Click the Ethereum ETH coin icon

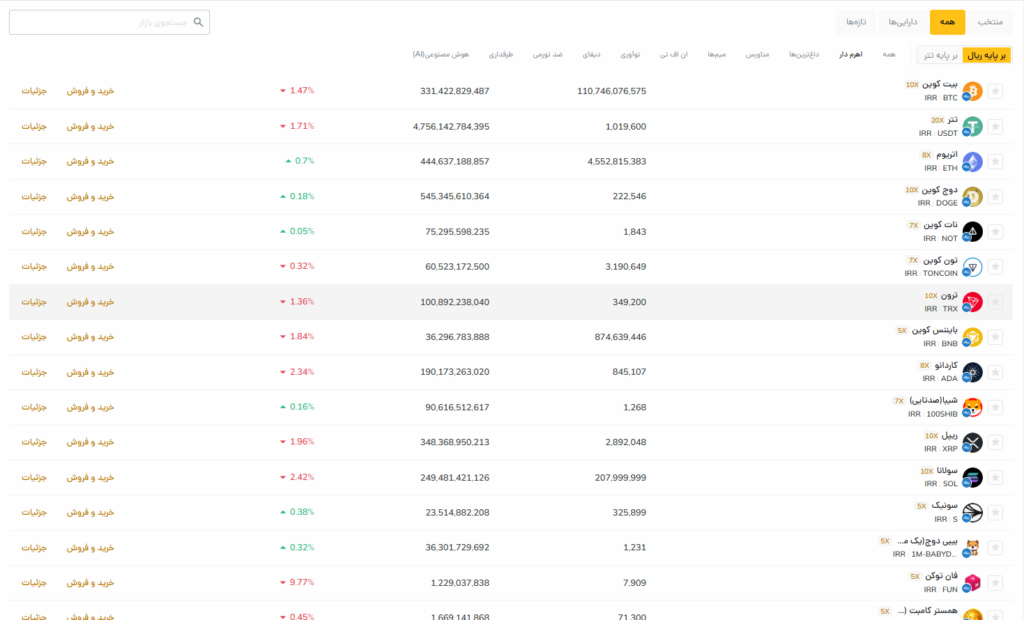coord(972,161)
